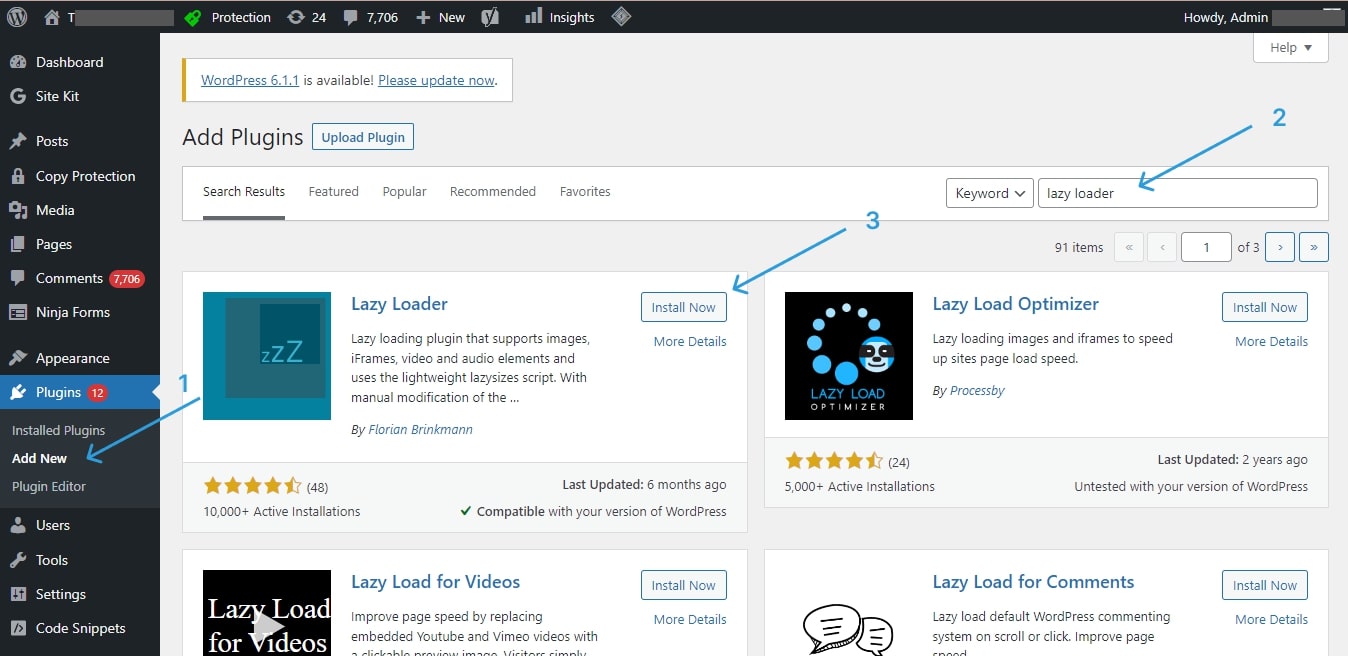
Task: Click the Upload Plugin button
Action: tap(362, 137)
